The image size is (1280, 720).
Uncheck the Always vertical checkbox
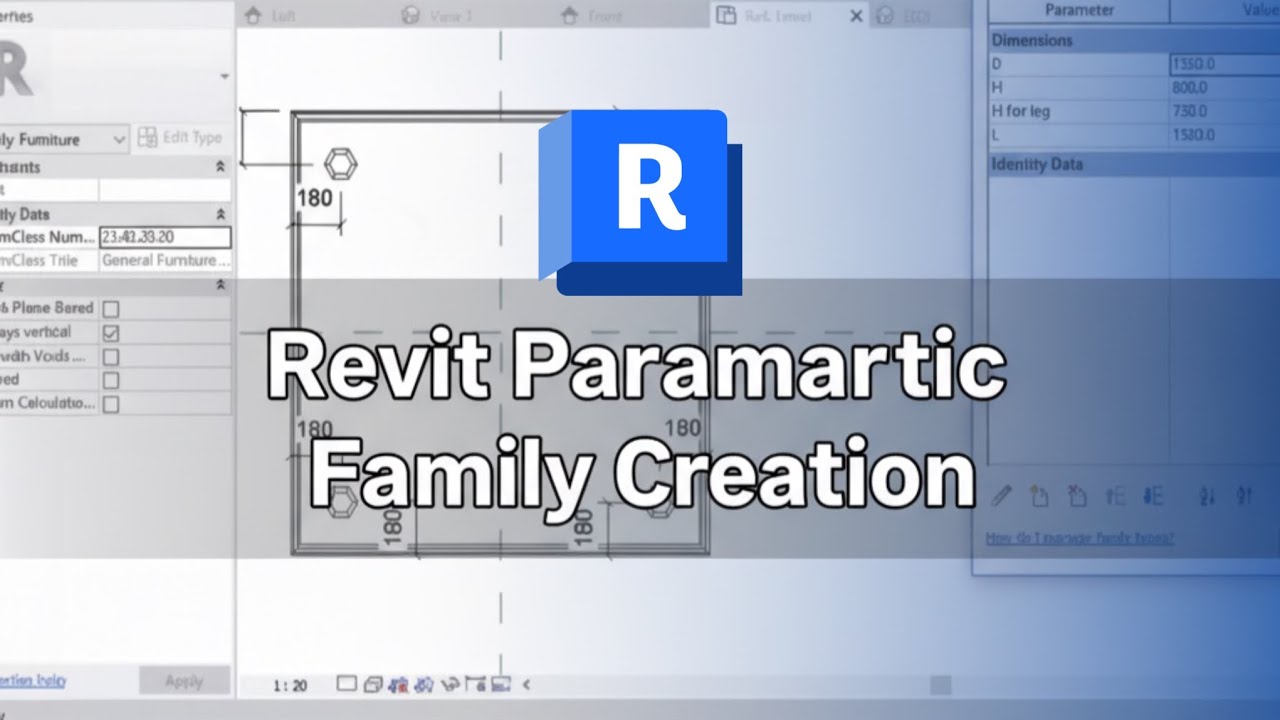tap(111, 333)
